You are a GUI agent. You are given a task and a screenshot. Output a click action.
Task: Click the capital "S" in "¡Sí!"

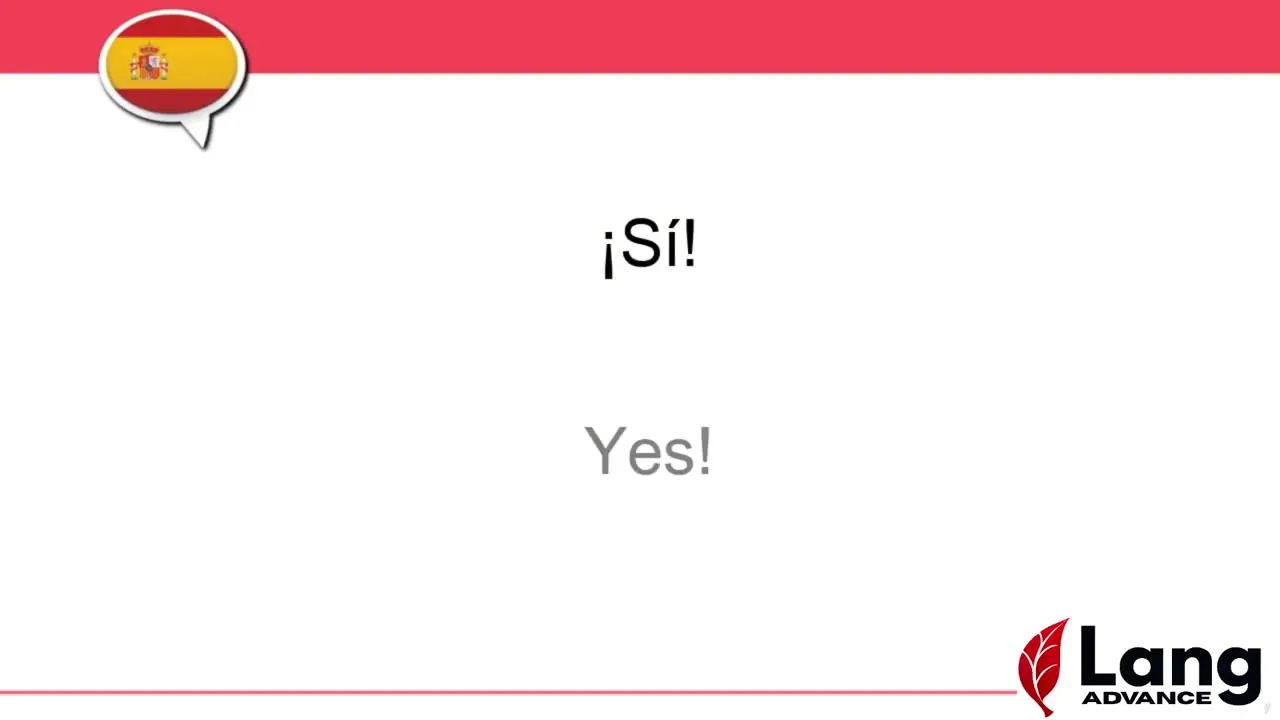pos(640,246)
